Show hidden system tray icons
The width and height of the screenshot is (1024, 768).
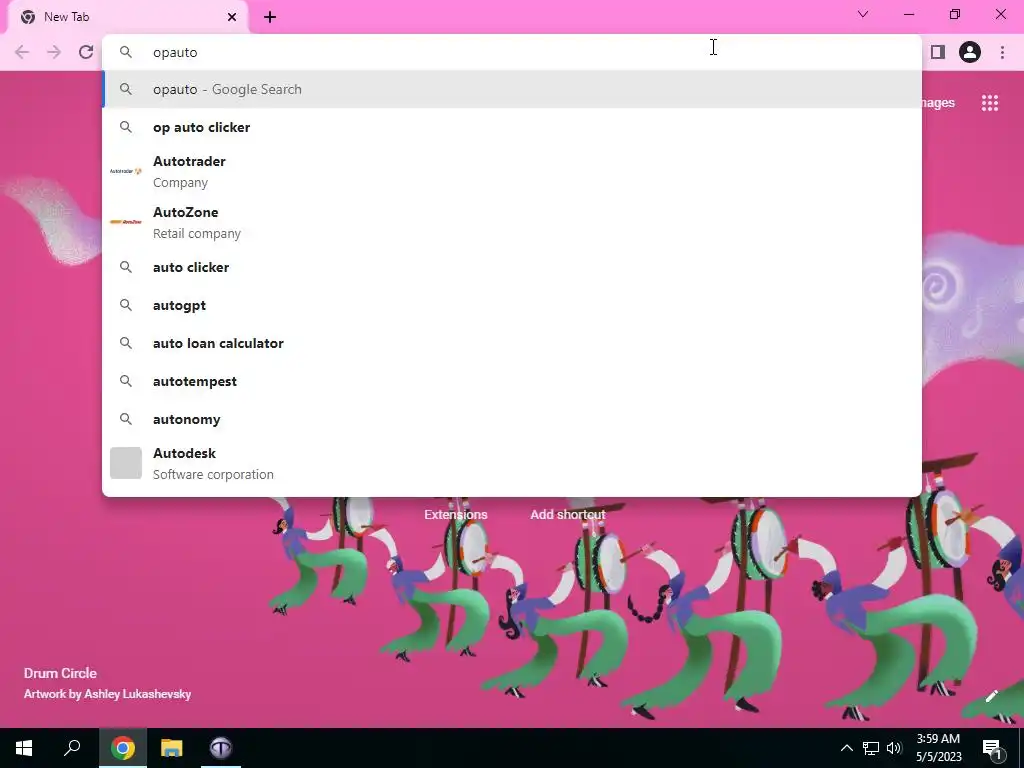846,748
